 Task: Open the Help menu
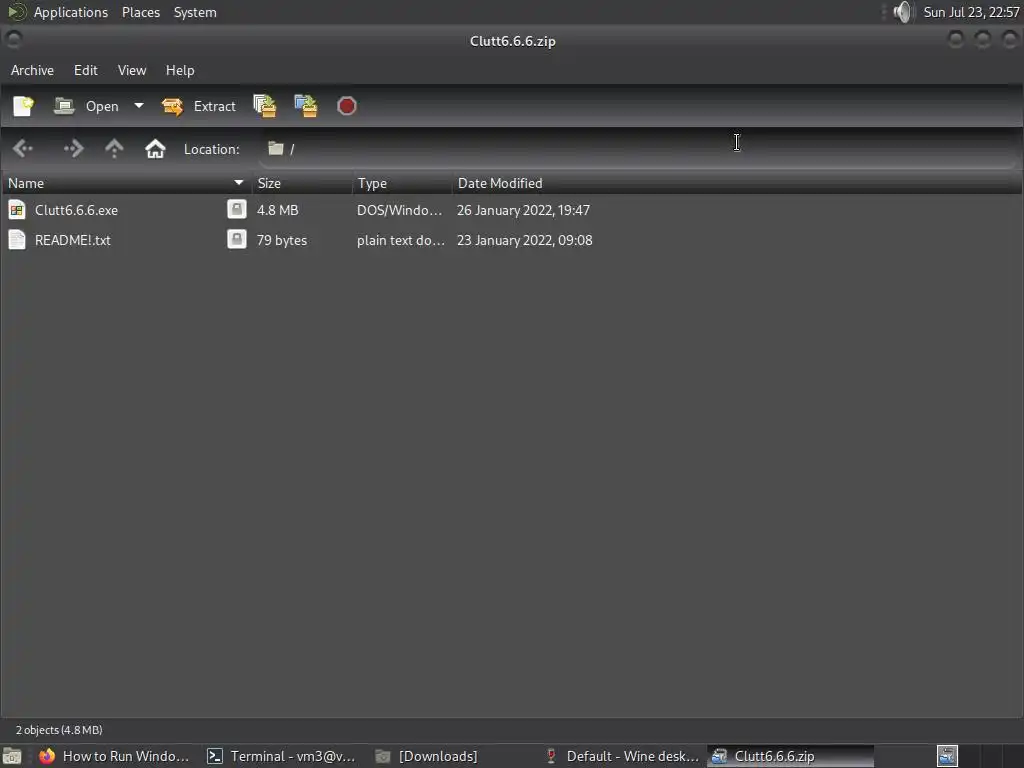180,70
